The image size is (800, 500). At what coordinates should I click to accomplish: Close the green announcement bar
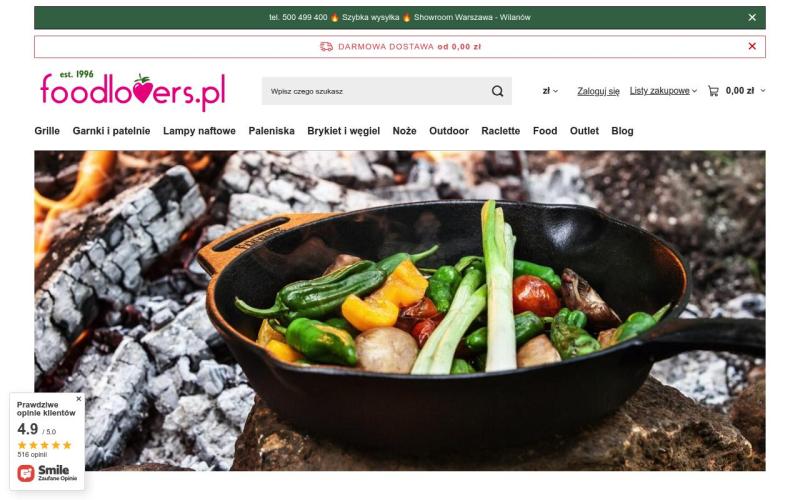tap(752, 17)
